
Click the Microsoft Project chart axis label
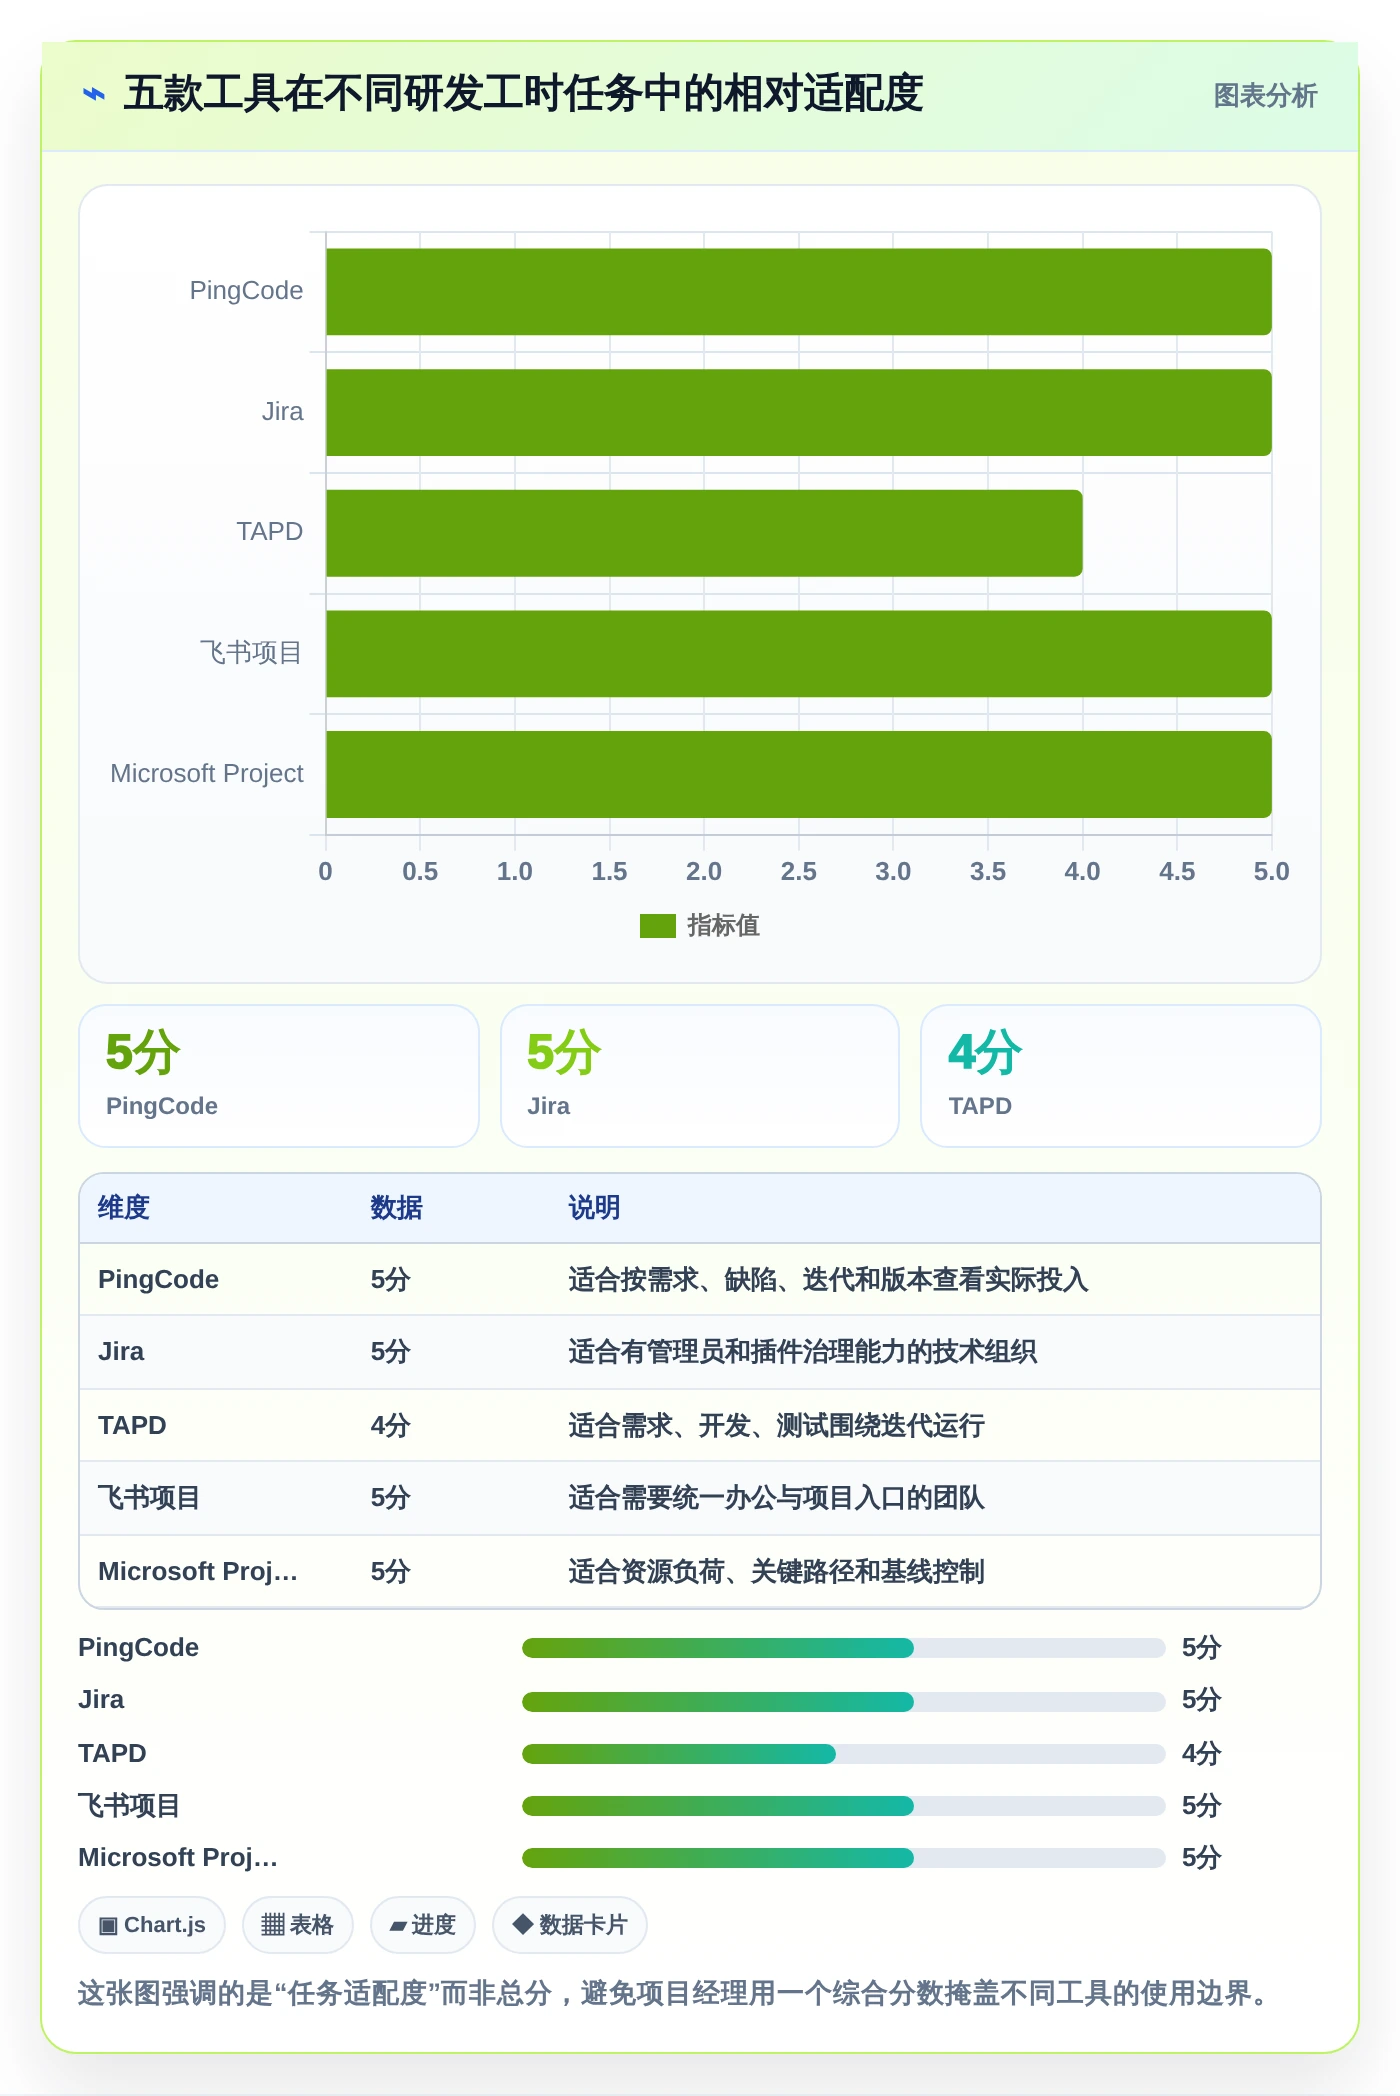click(x=207, y=774)
